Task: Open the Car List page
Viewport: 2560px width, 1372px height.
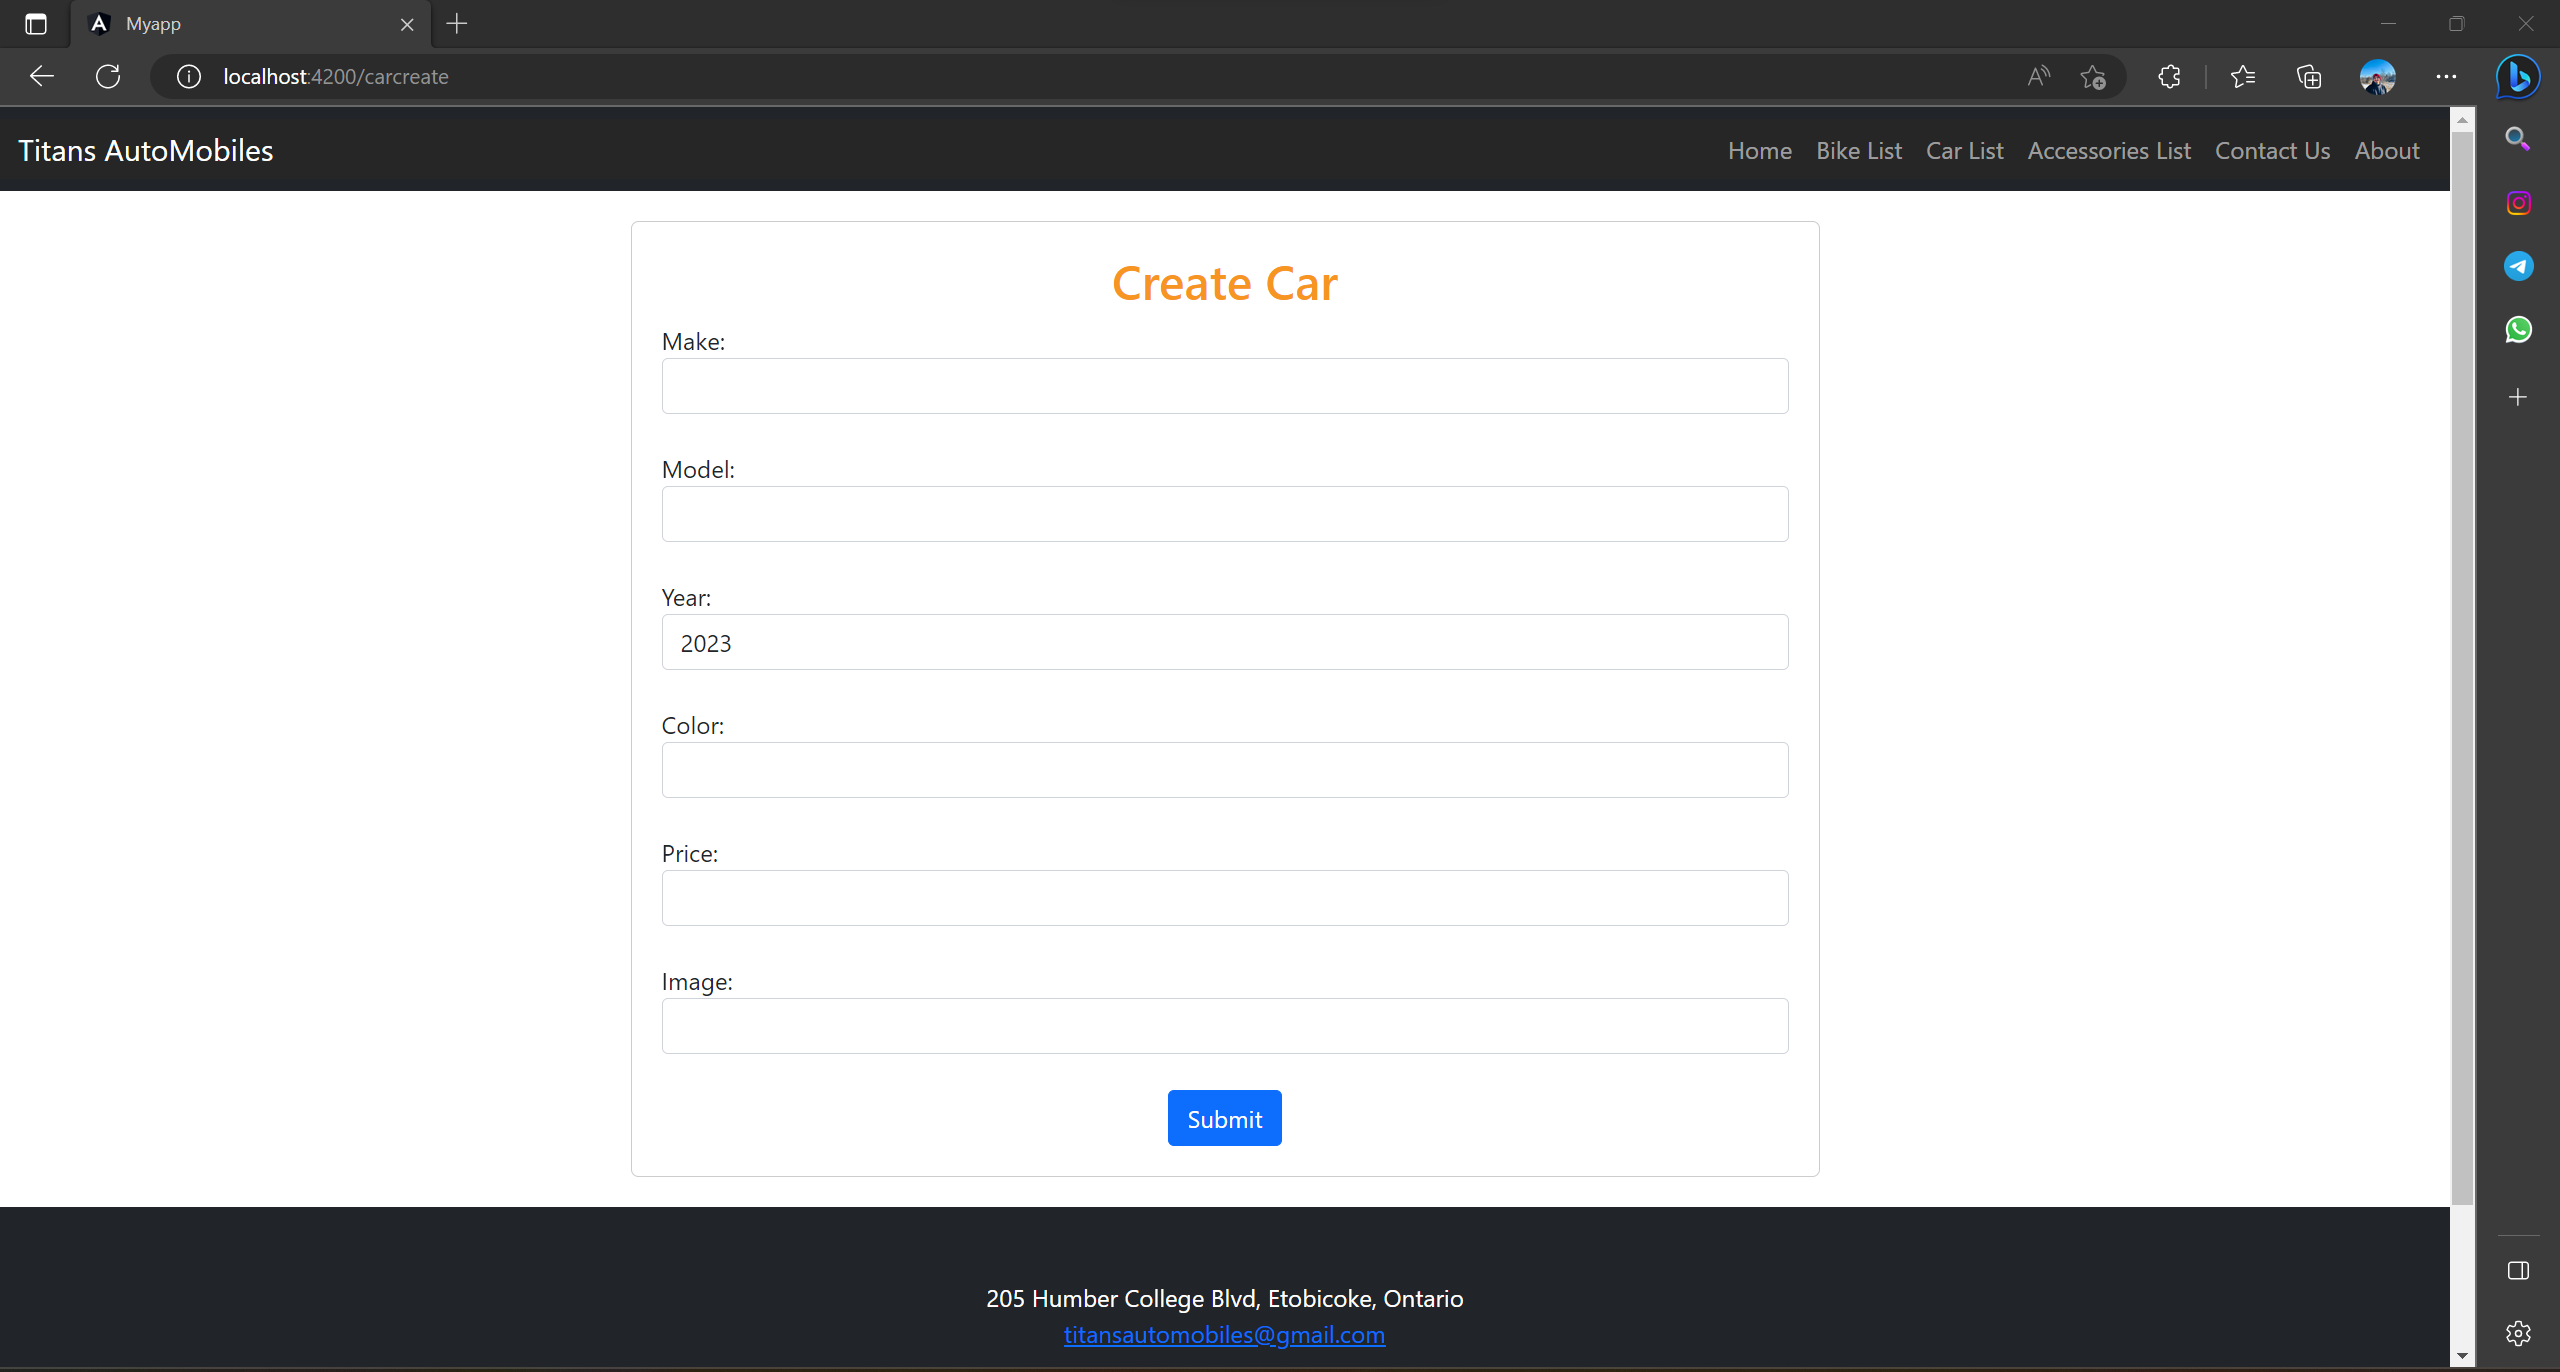Action: pos(1963,150)
